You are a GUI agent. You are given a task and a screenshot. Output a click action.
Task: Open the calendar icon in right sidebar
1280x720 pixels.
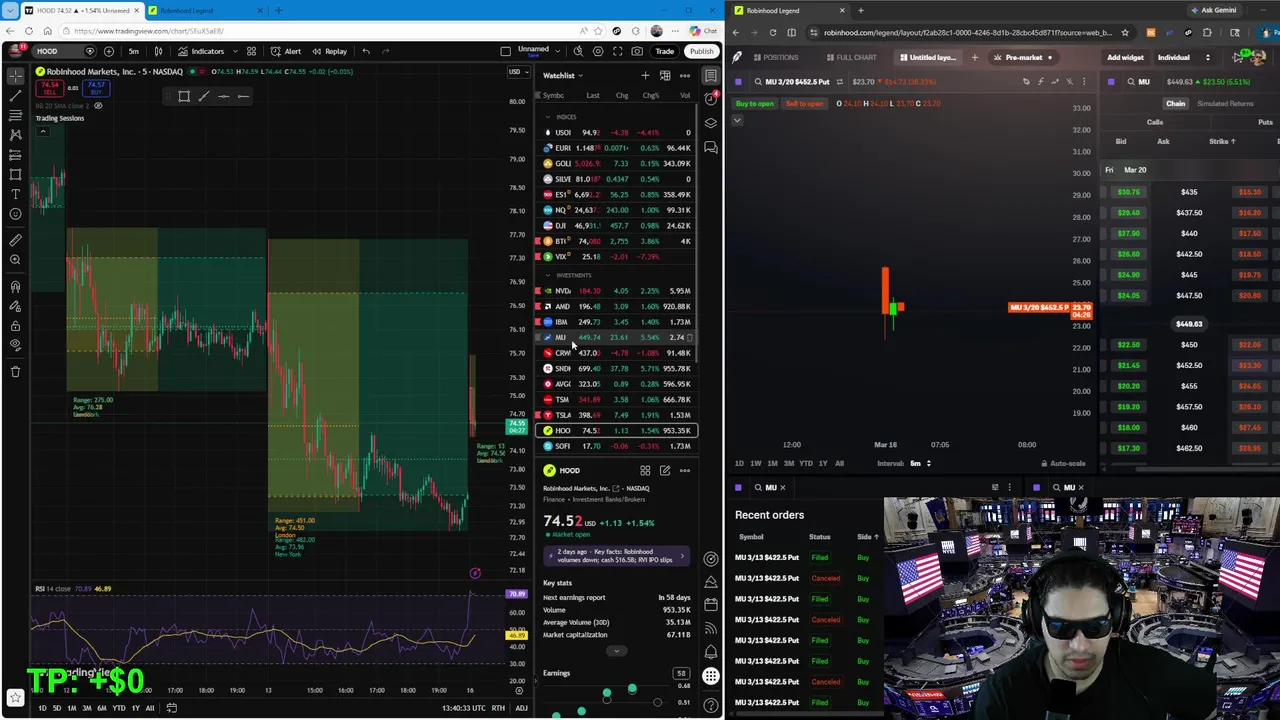point(710,604)
